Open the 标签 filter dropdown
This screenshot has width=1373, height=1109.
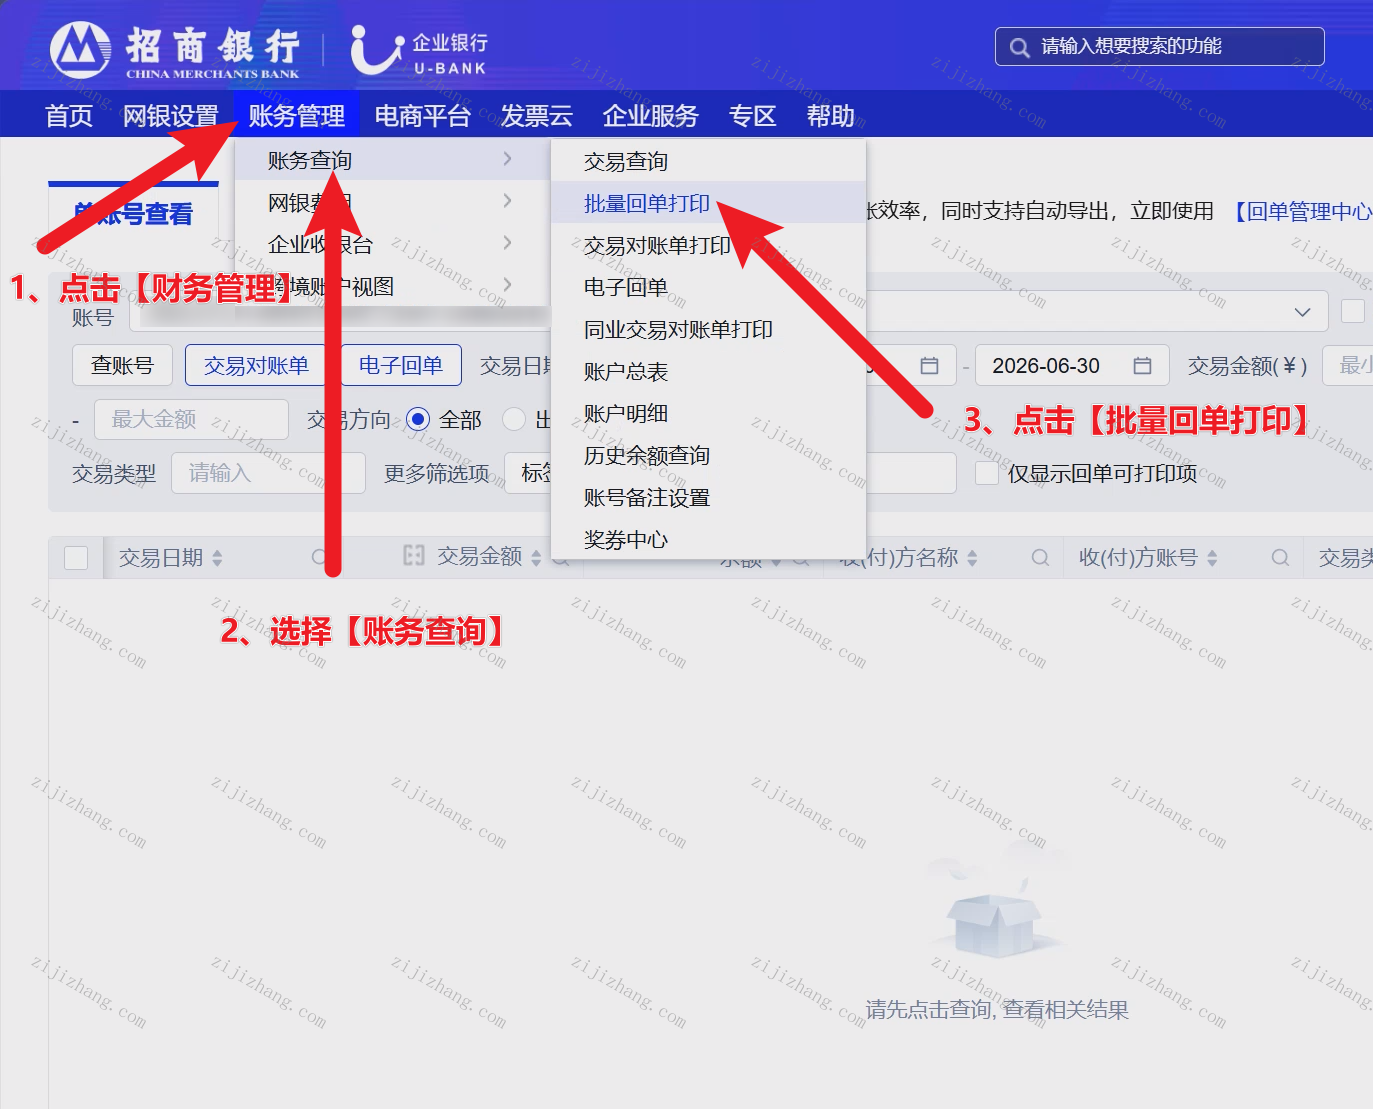529,473
